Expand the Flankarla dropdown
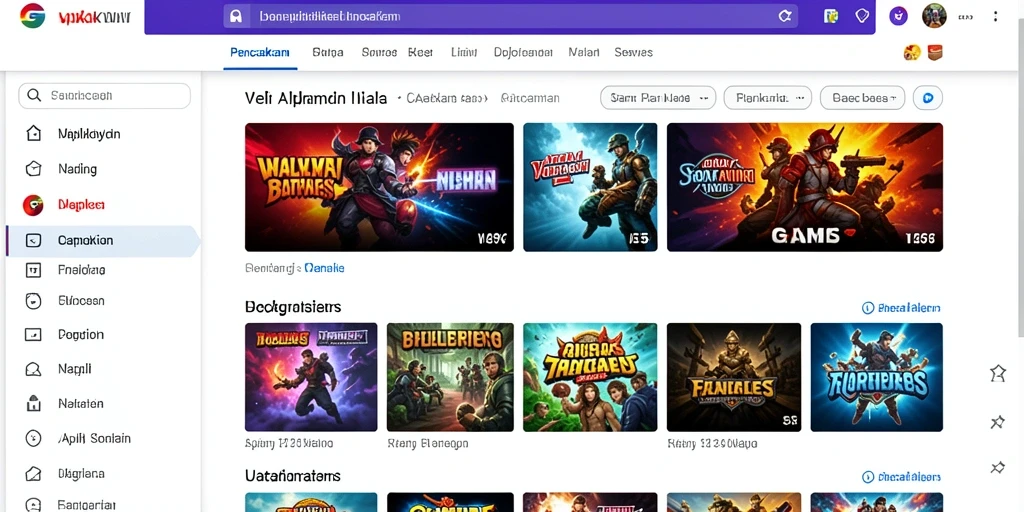 768,98
